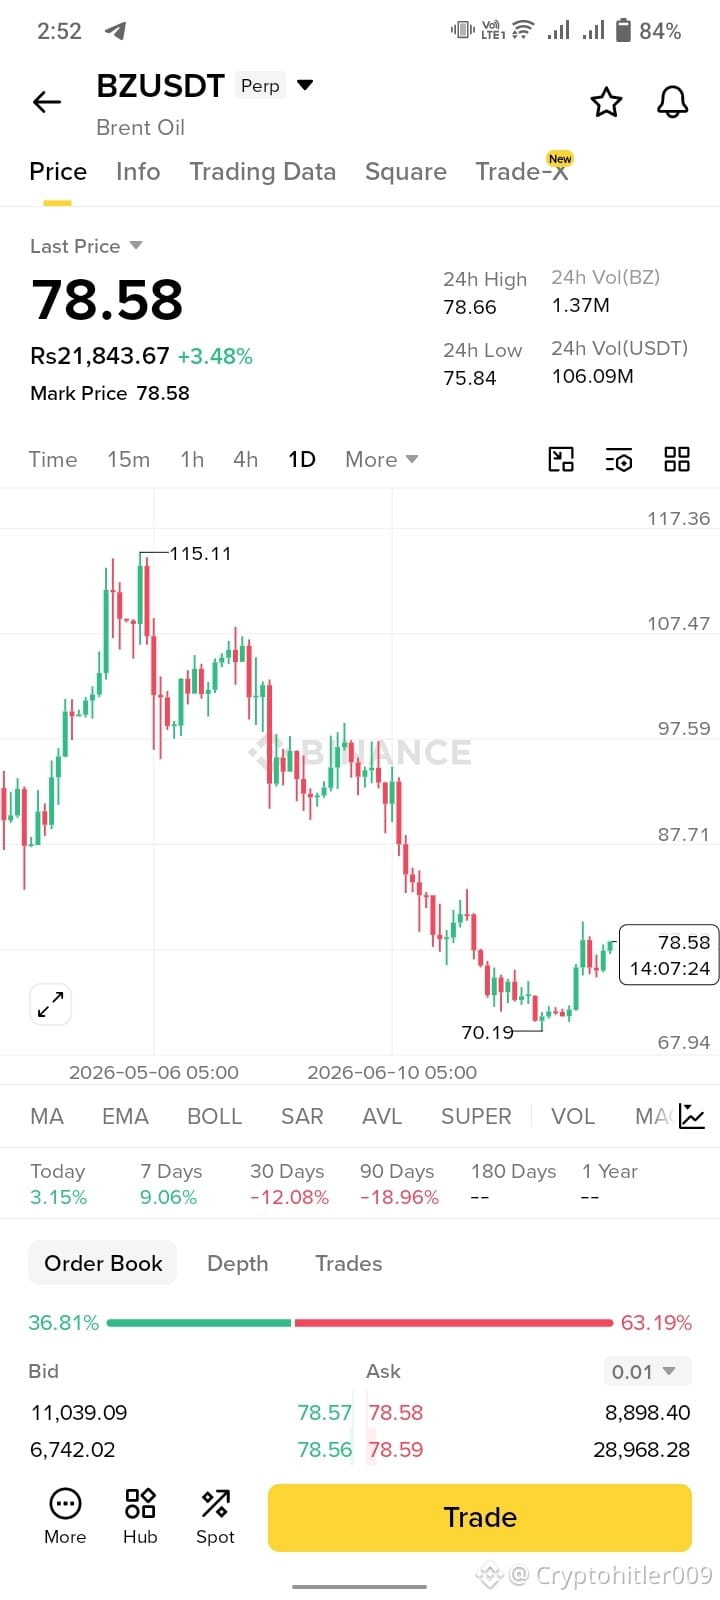Open the grid layout icon

677,459
